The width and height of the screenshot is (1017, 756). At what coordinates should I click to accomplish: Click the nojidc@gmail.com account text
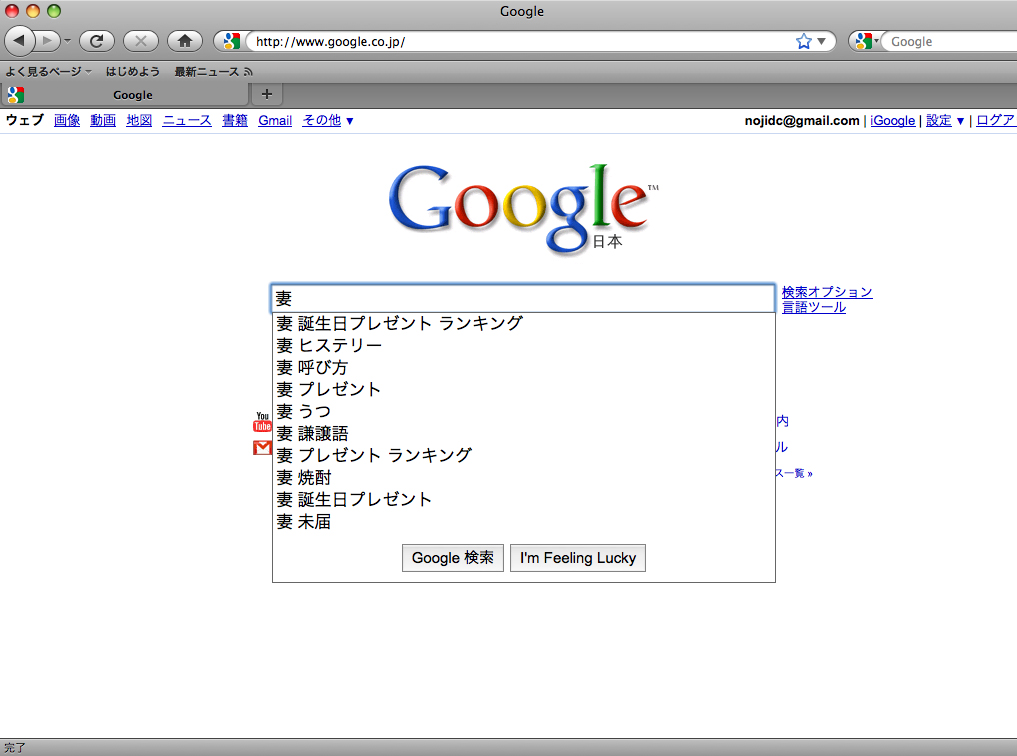coord(802,121)
